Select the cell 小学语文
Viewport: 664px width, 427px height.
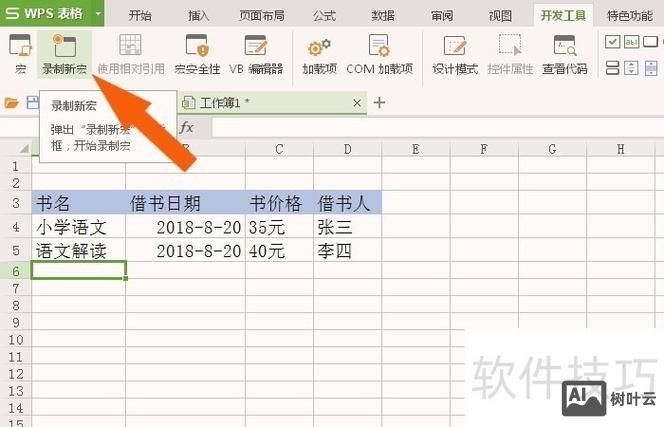click(78, 227)
